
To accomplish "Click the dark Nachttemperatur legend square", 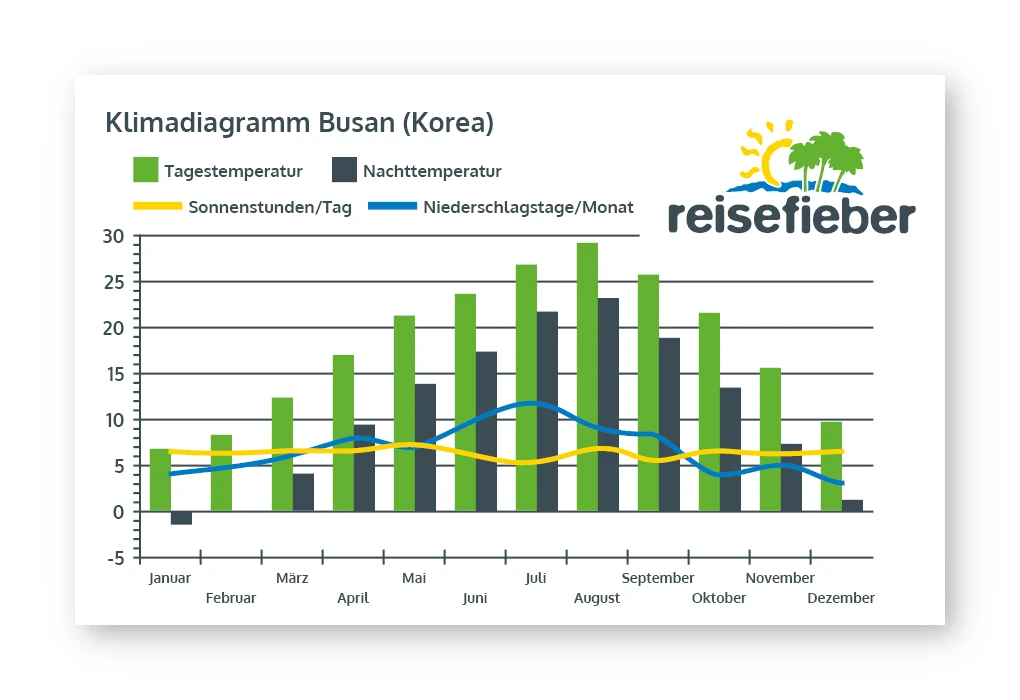I will 344,170.
